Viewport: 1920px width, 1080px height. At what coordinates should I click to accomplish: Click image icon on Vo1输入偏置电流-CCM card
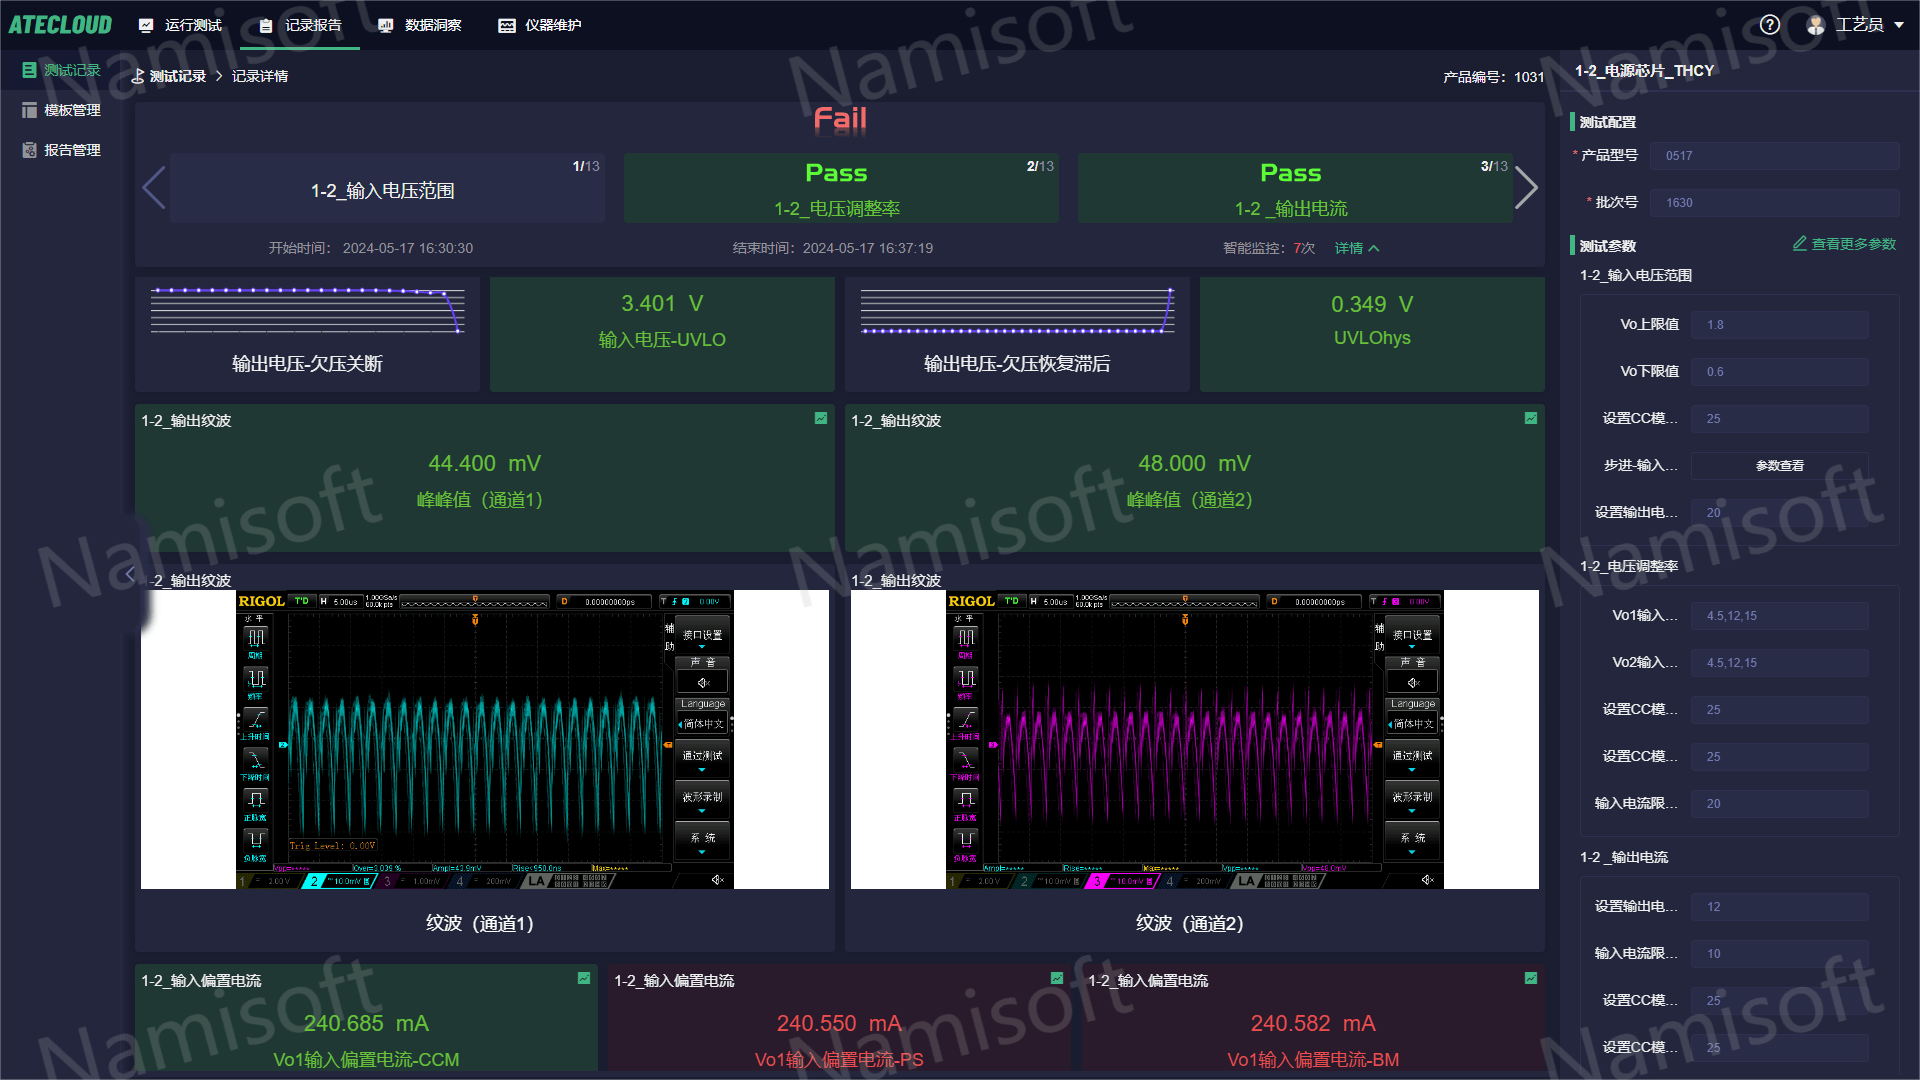(584, 979)
